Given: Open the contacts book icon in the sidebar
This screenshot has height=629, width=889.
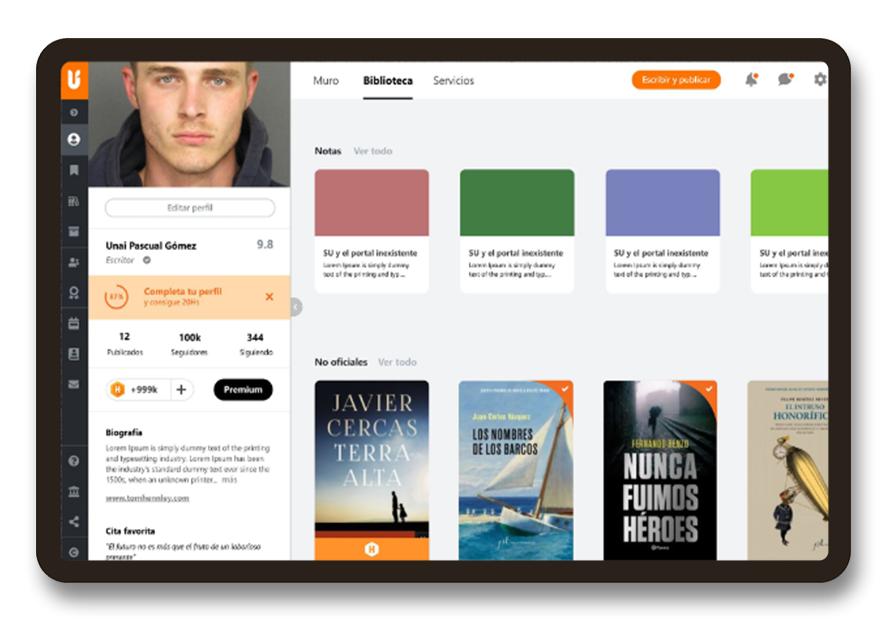Looking at the screenshot, I should coord(74,354).
